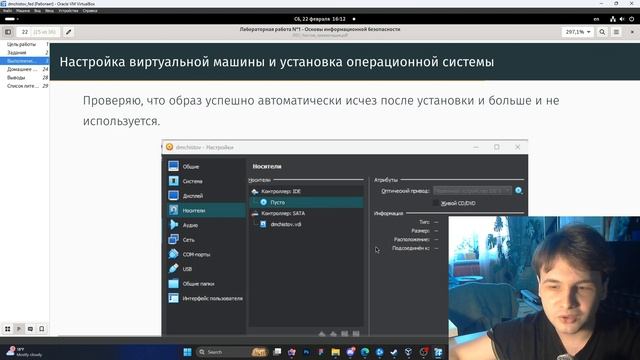Jump to the Выводы outline entry
Viewport: 640px width, 360px height.
pos(24,78)
